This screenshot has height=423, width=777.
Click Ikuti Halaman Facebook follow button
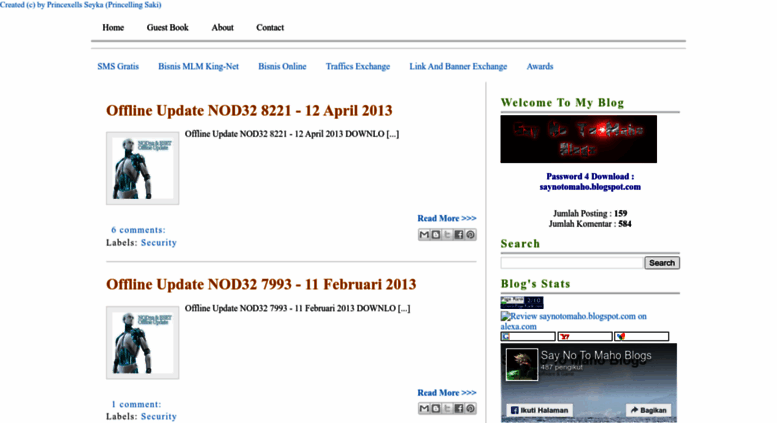(539, 410)
